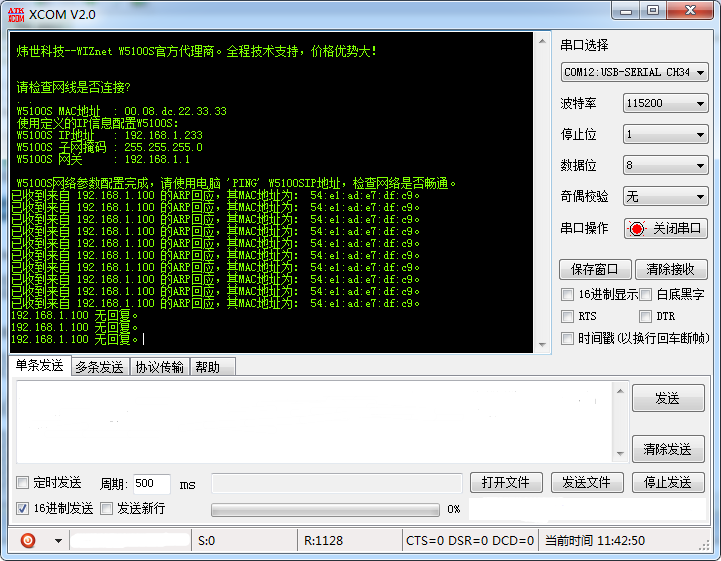Click the send box scrollbar down arrow
721x561 pixels.
pyautogui.click(x=620, y=453)
